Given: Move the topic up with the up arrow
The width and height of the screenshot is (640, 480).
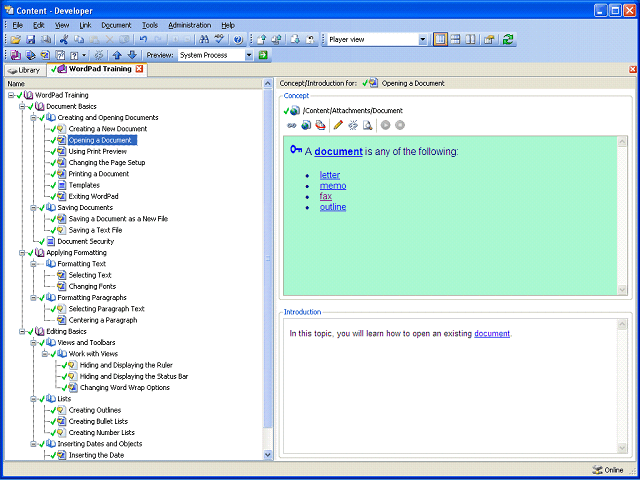Looking at the screenshot, I should coord(117,55).
